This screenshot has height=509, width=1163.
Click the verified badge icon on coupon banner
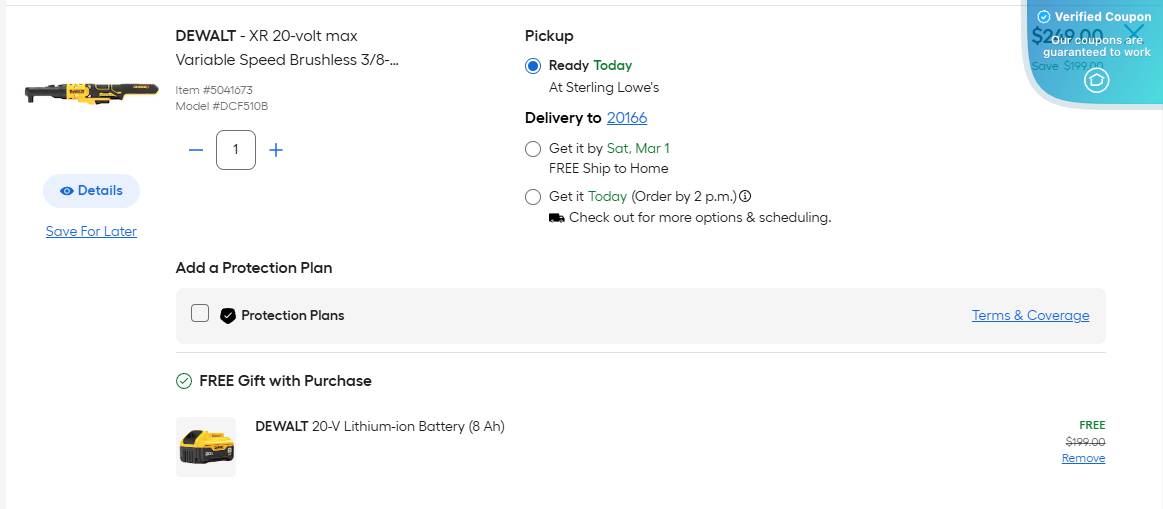(x=1044, y=17)
